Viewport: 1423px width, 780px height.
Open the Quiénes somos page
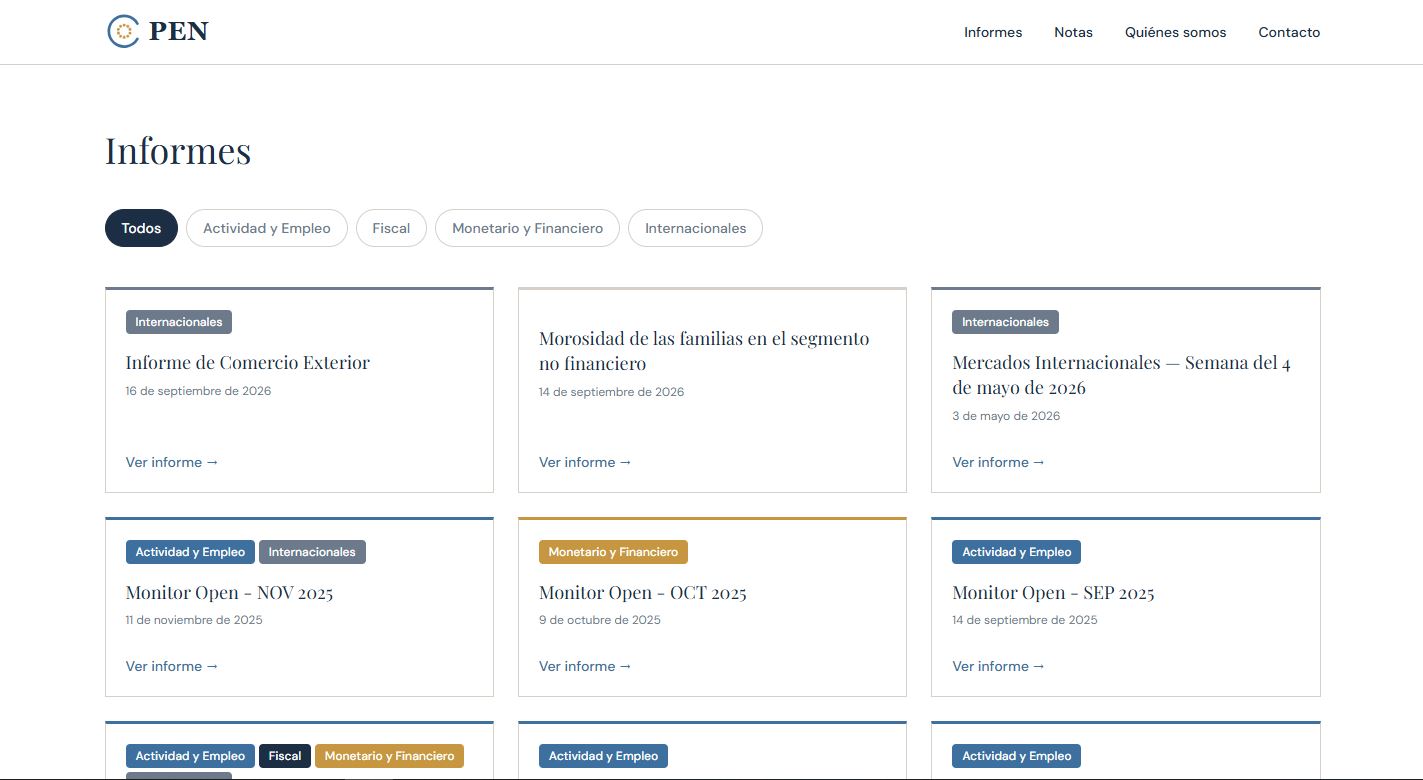tap(1175, 32)
